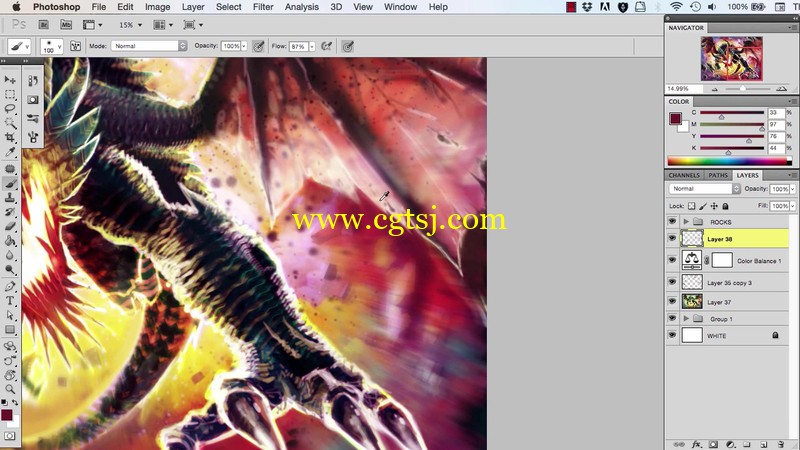Screen dimensions: 800x450
Task: Select the Eyedropper tool in toolbox
Action: coord(10,152)
